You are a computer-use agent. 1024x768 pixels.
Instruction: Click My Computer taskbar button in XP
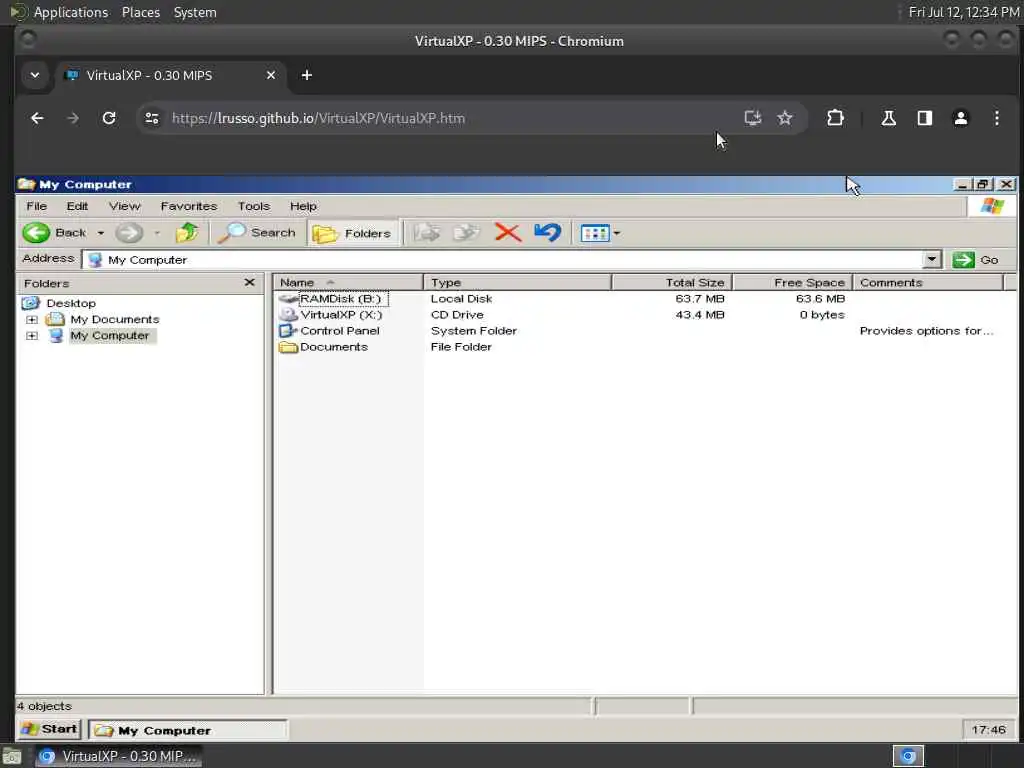[188, 730]
